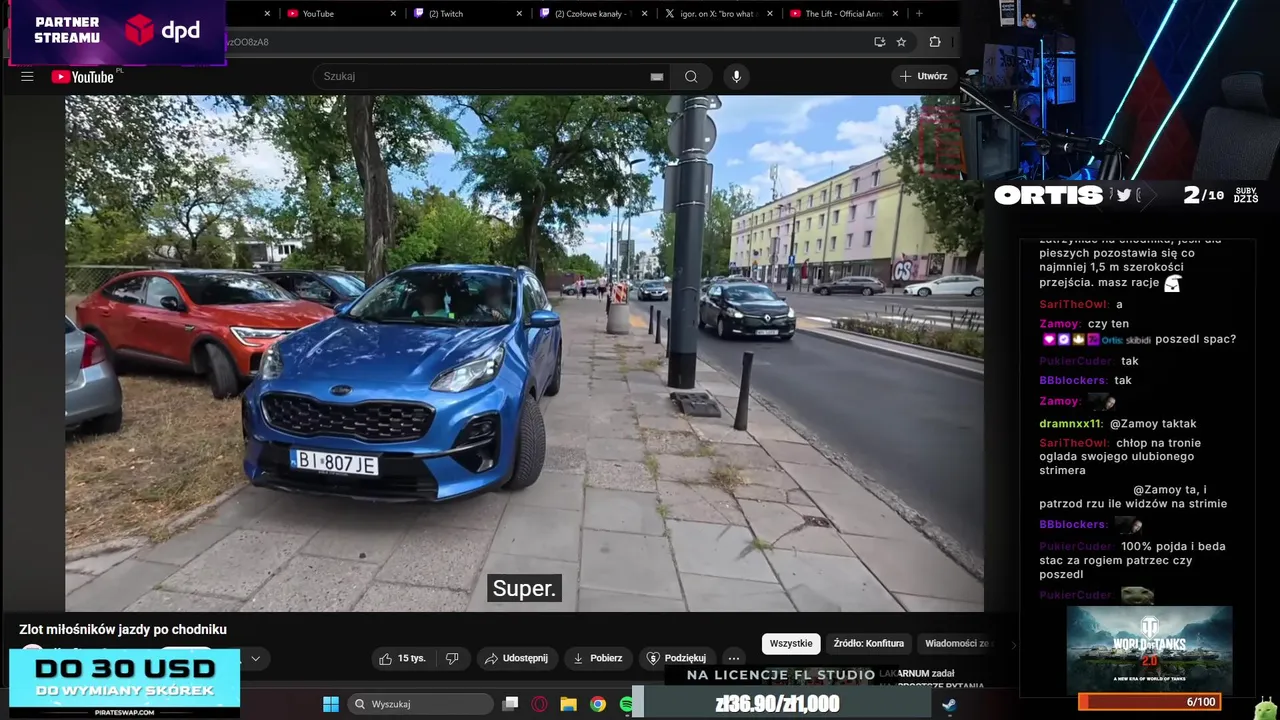Select the Wszystkie filter chip
The width and height of the screenshot is (1280, 720).
click(791, 644)
